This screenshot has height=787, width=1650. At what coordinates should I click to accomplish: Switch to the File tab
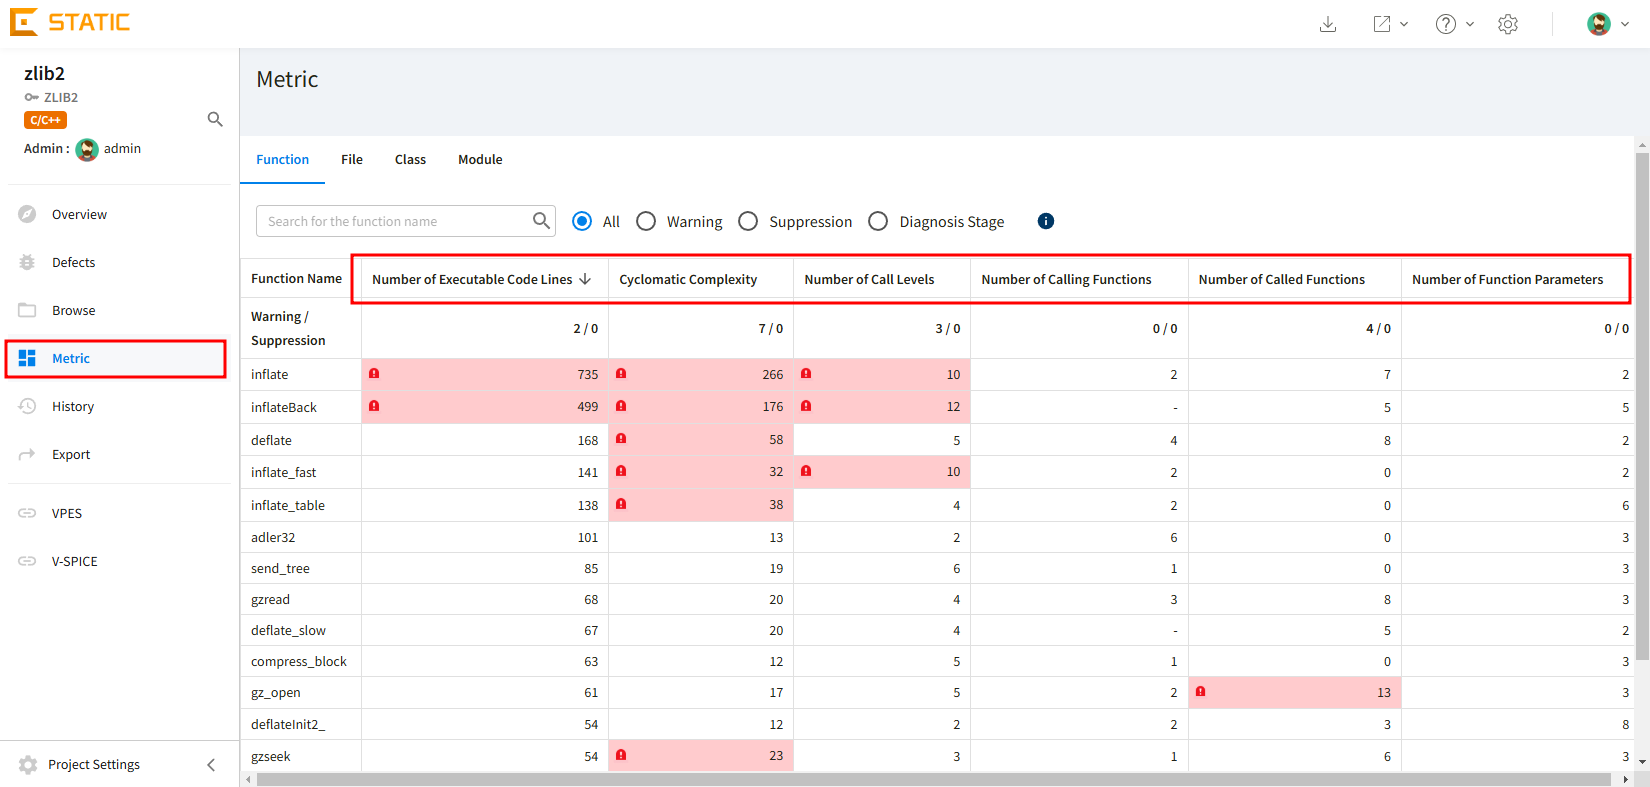352,160
